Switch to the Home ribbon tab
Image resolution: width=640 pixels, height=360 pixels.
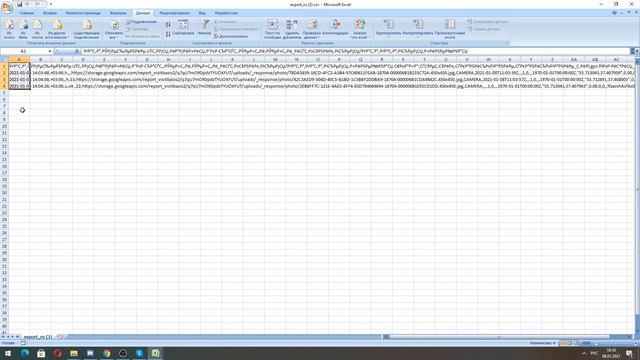point(27,13)
